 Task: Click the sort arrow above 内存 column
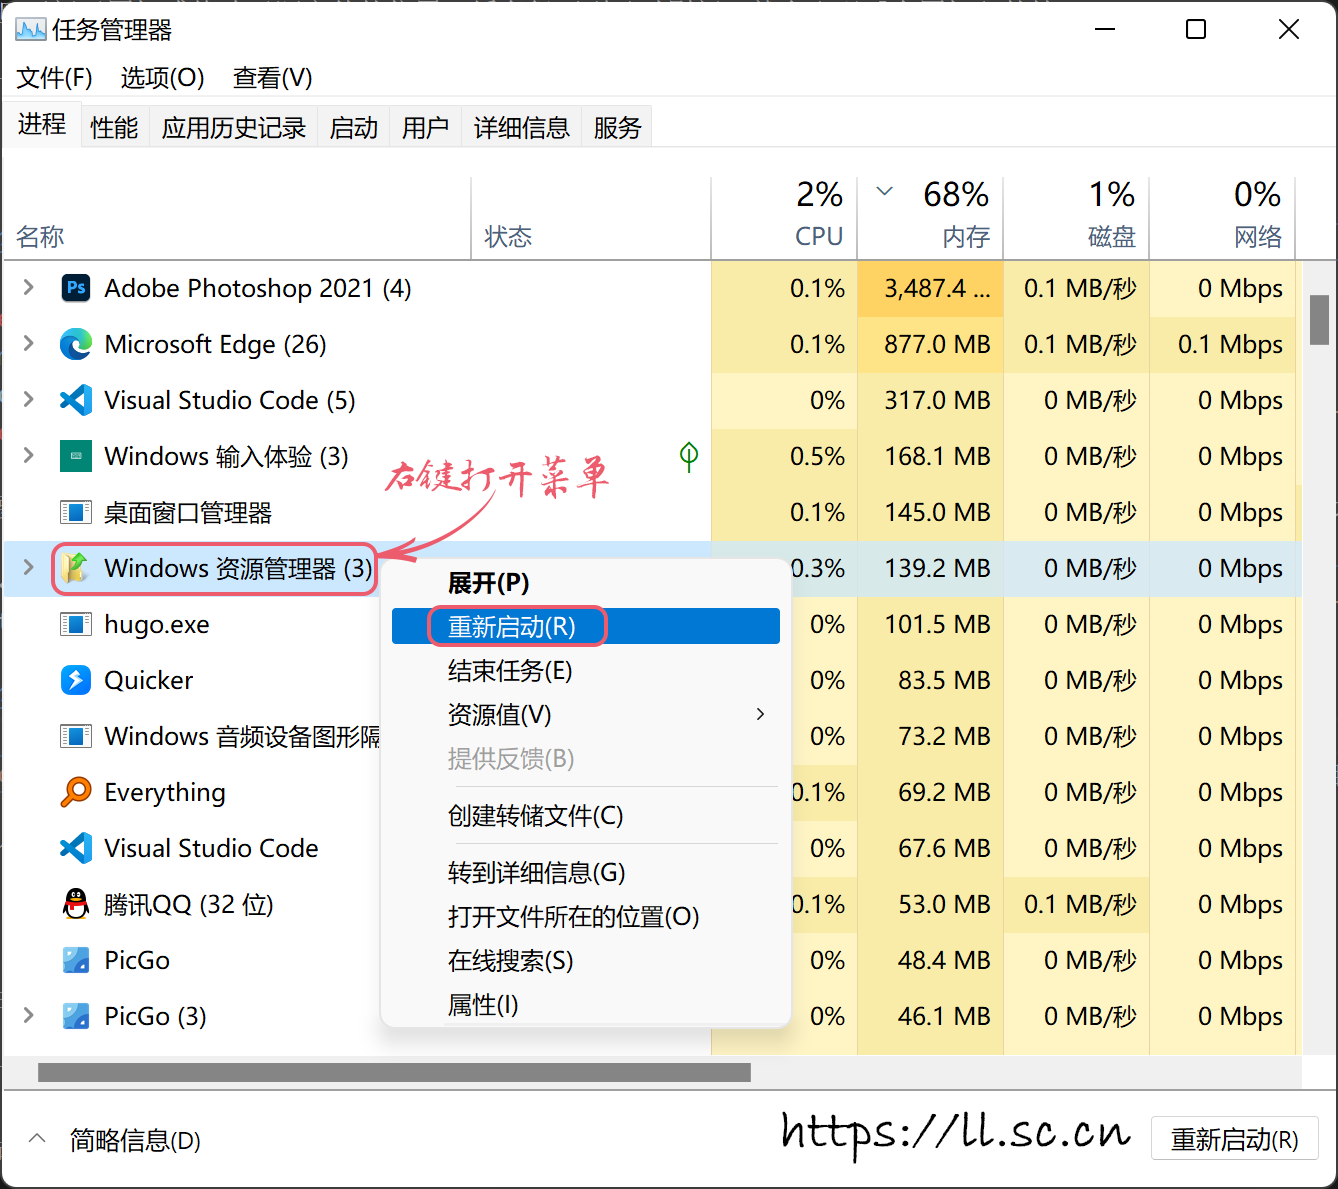(x=885, y=191)
